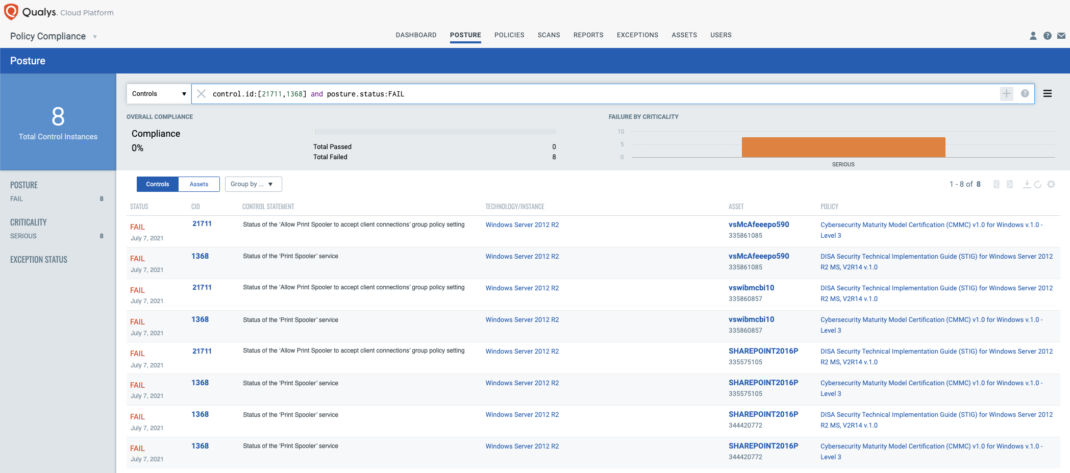Image resolution: width=1070 pixels, height=473 pixels.
Task: Open the ASSETS tab in top navigation
Action: coord(684,35)
